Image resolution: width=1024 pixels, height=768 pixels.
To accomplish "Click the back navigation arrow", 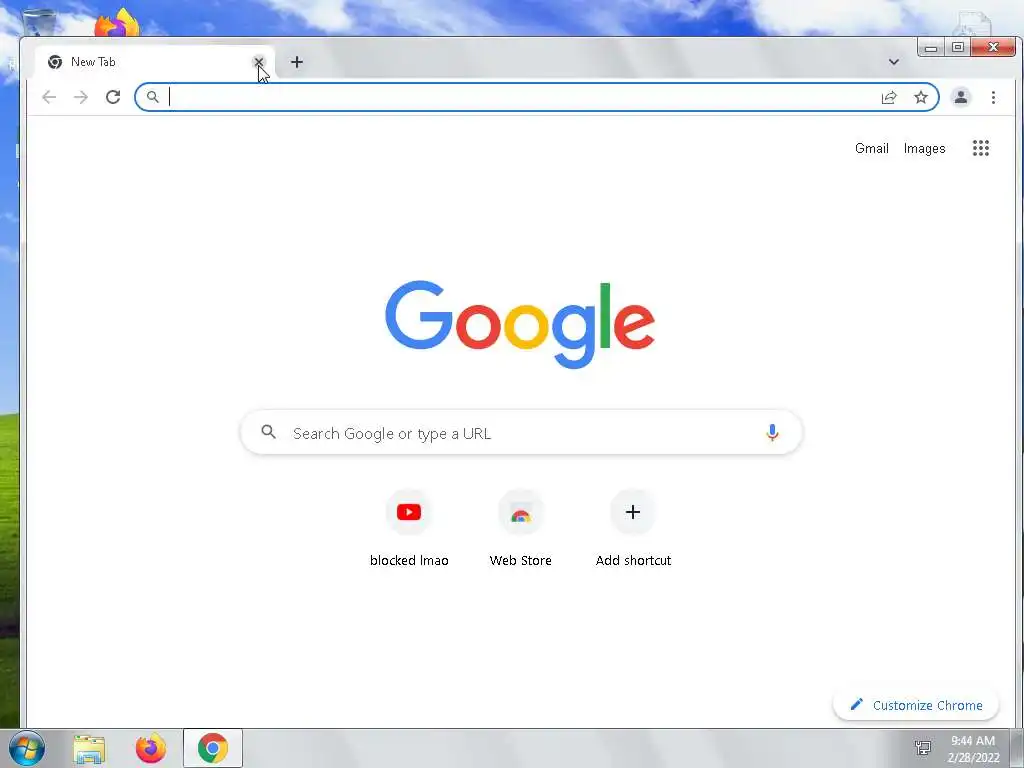I will pyautogui.click(x=49, y=97).
